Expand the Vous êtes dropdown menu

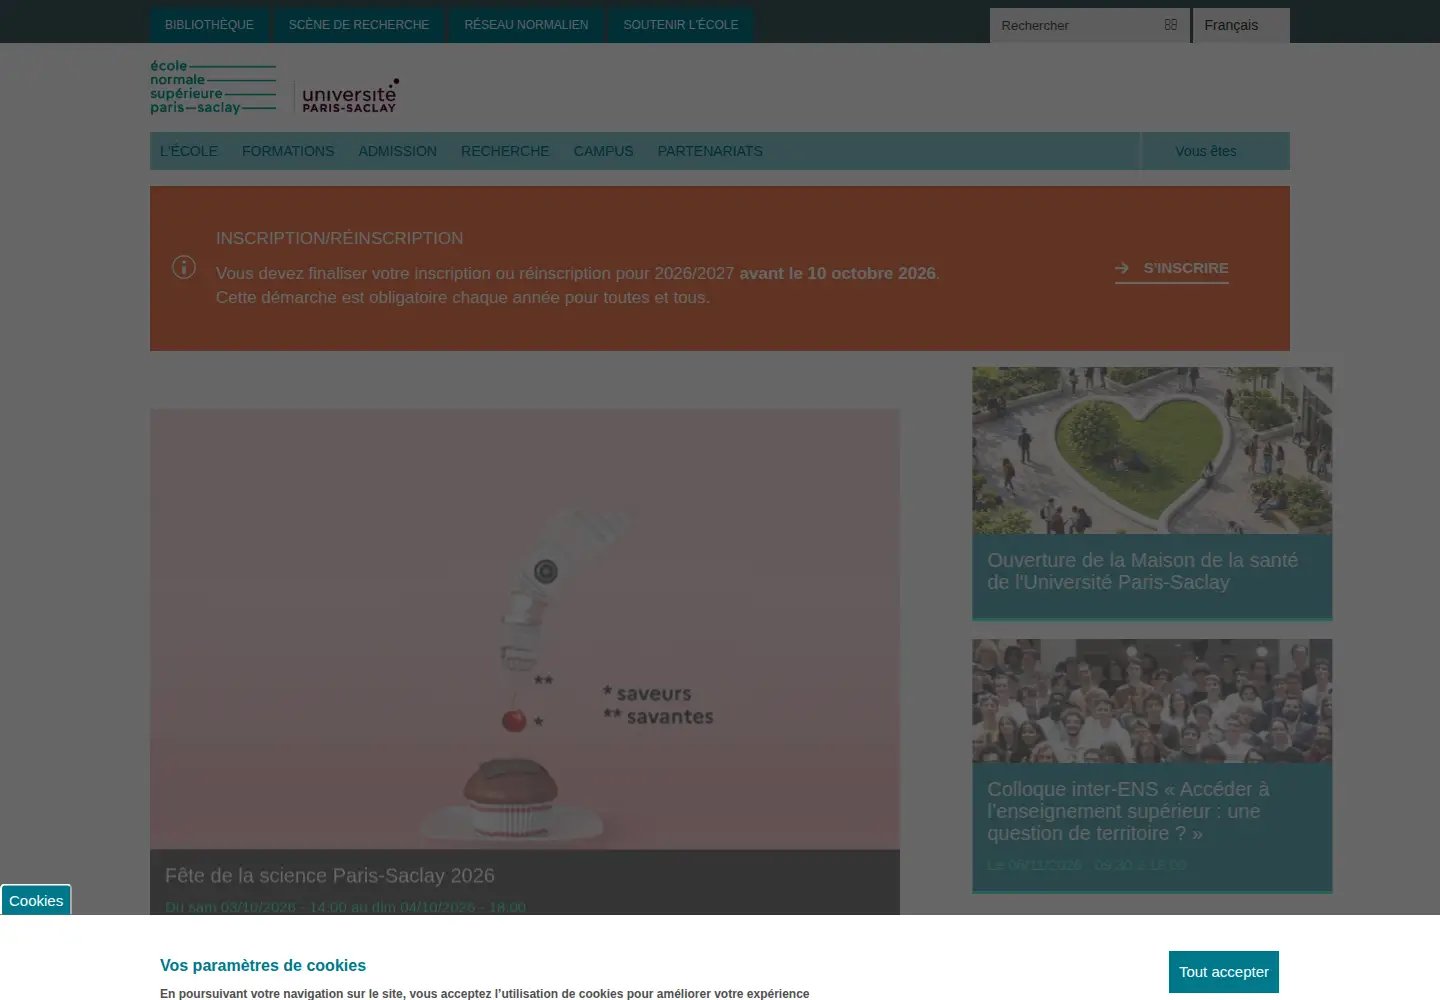point(1215,151)
